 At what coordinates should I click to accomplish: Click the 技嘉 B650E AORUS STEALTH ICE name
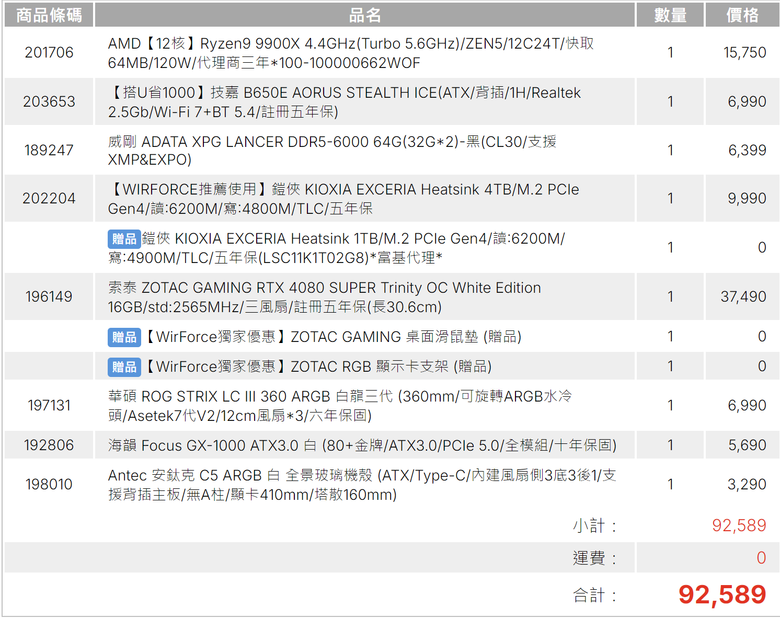(x=344, y=102)
